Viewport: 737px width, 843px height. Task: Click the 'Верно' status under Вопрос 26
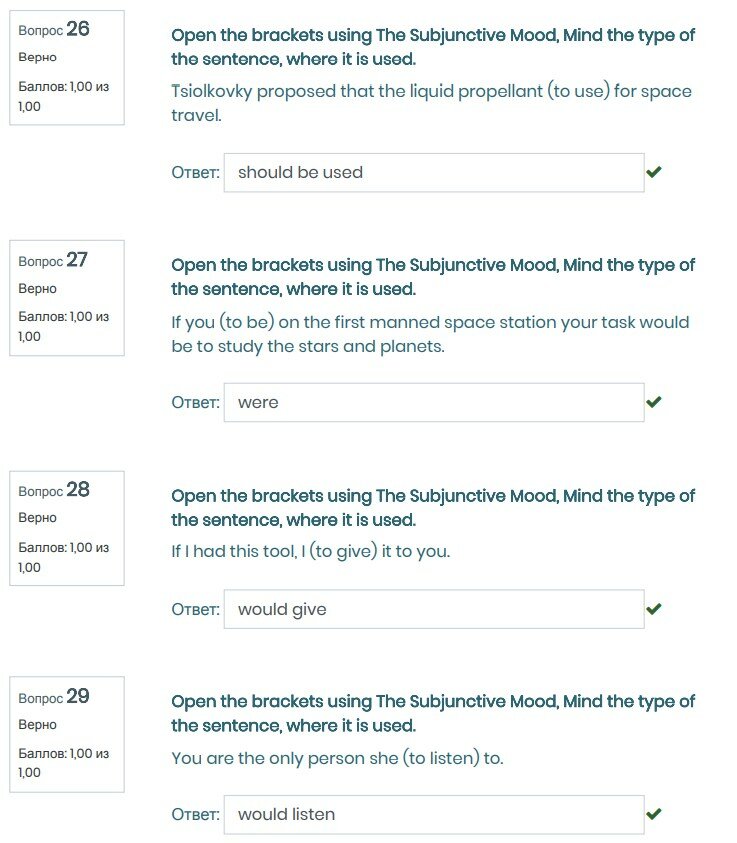[38, 58]
